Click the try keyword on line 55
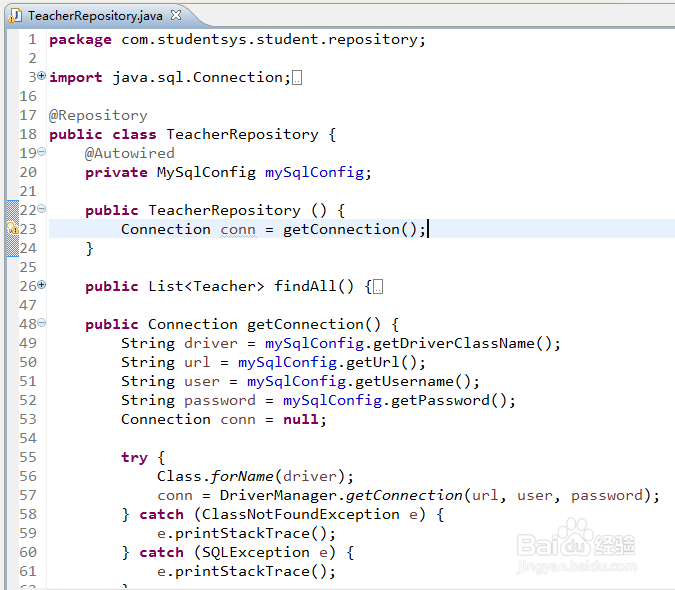The image size is (675, 590). coord(134,457)
